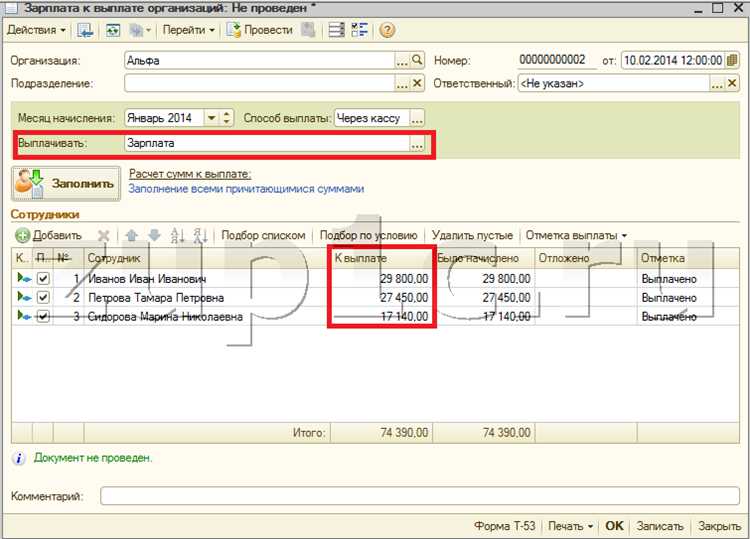Toggle checkbox for Сидорова Марина Николаевна

43,316
